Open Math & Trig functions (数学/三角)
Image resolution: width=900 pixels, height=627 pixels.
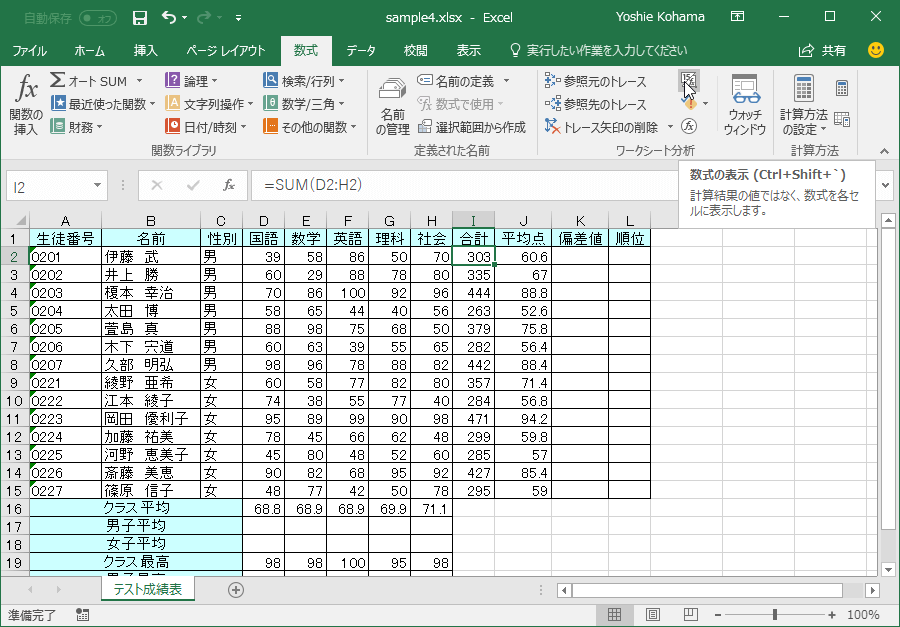click(x=304, y=104)
